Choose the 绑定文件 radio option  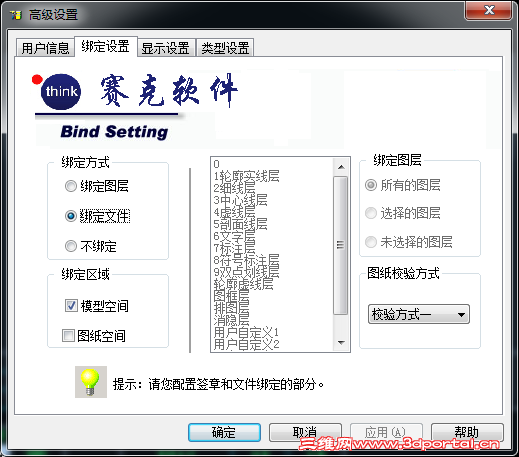point(97,216)
